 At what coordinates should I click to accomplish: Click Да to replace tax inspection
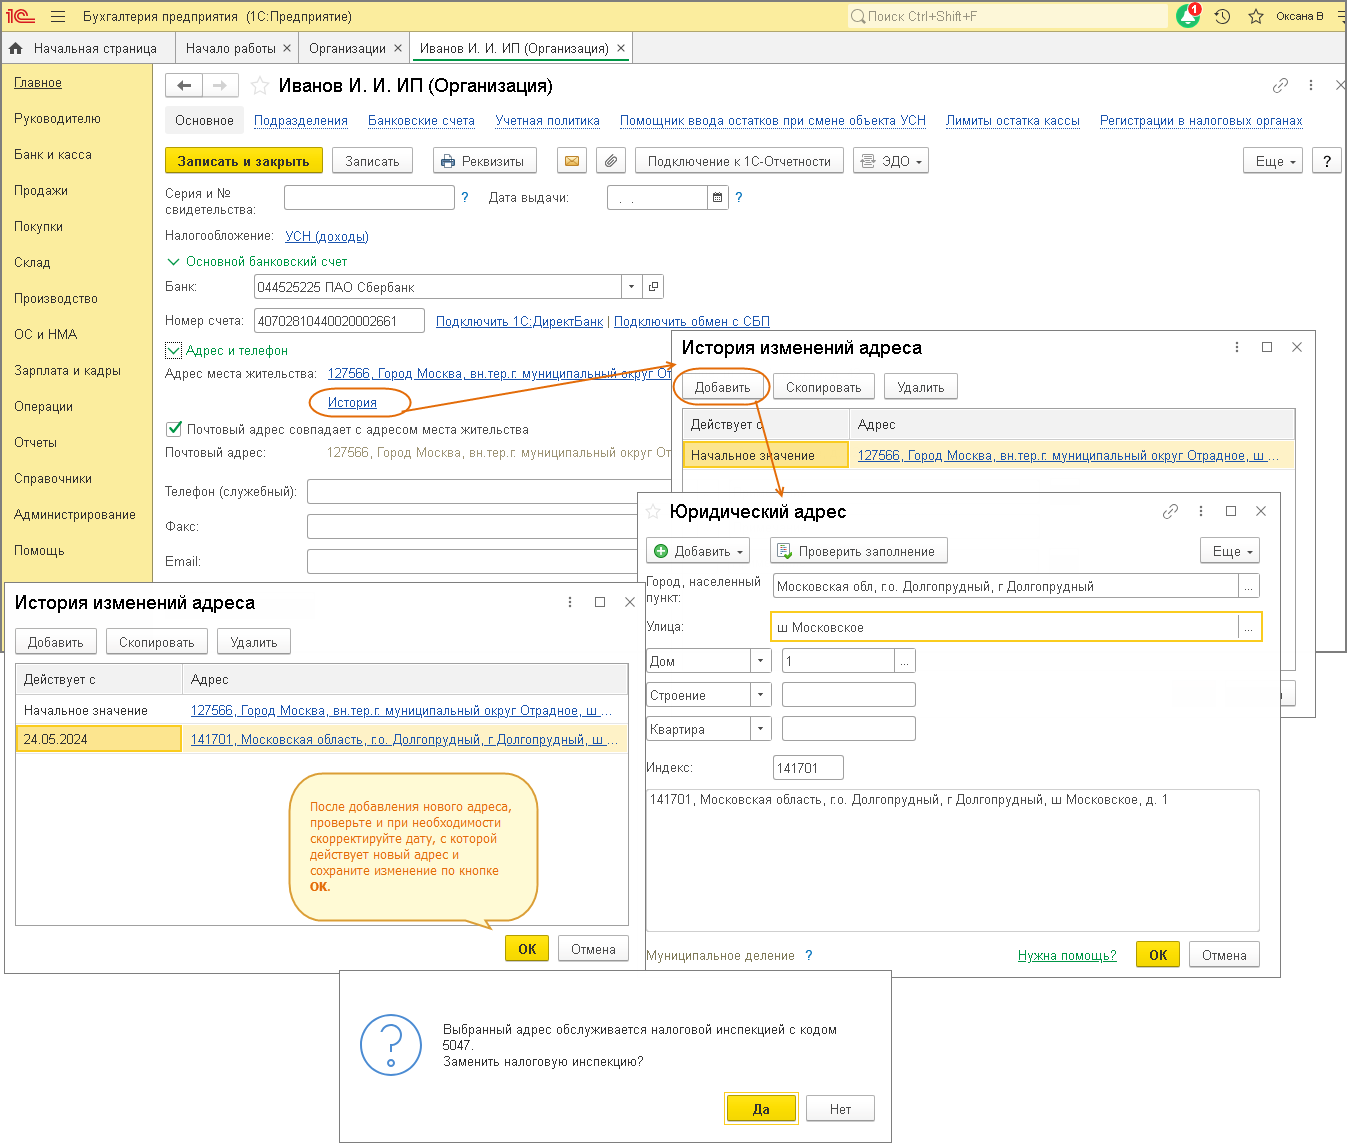click(761, 1109)
